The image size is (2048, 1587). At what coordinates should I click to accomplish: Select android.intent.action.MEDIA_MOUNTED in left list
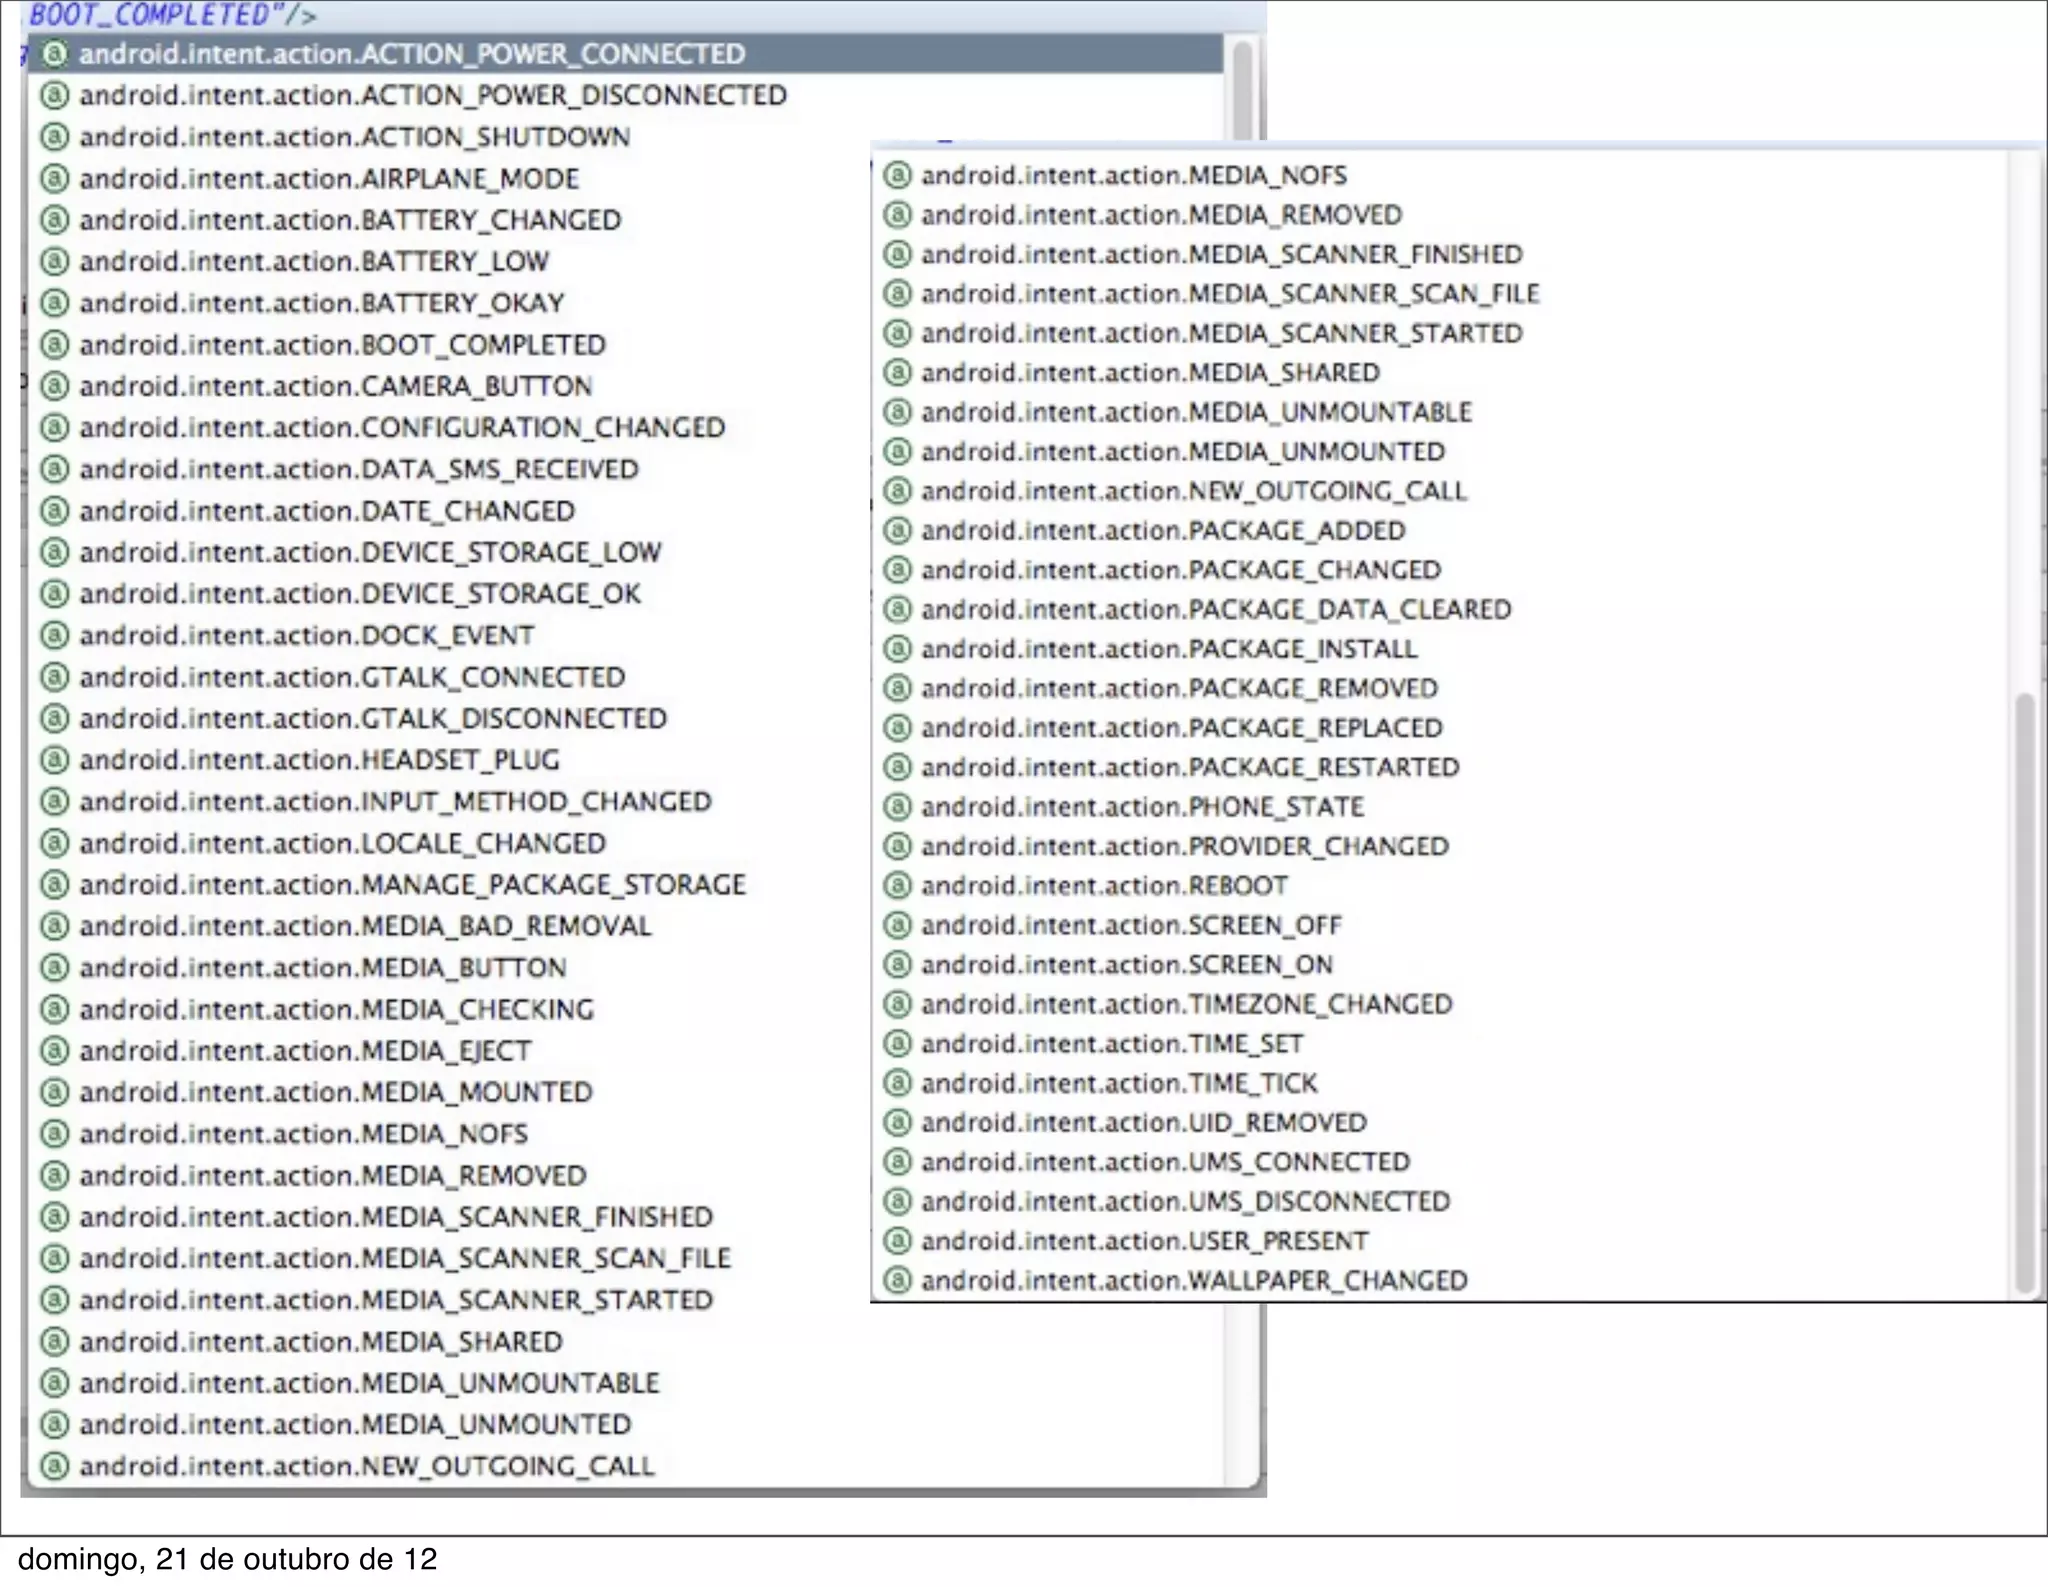pos(336,1093)
